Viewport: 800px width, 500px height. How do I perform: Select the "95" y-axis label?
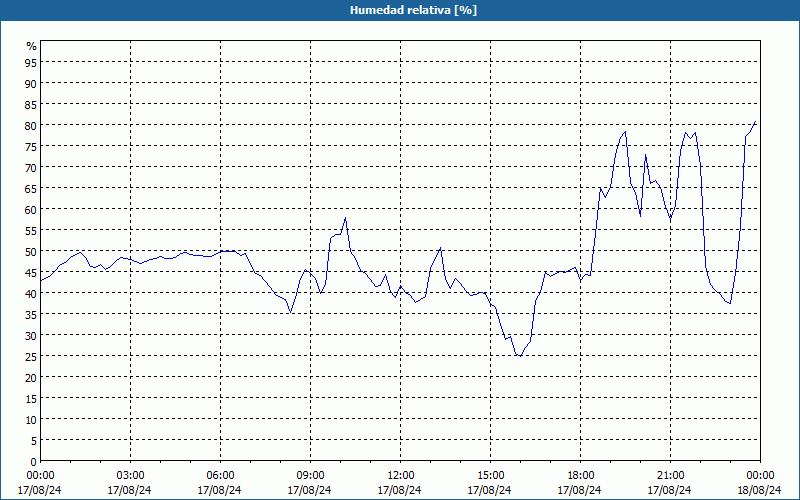31,62
